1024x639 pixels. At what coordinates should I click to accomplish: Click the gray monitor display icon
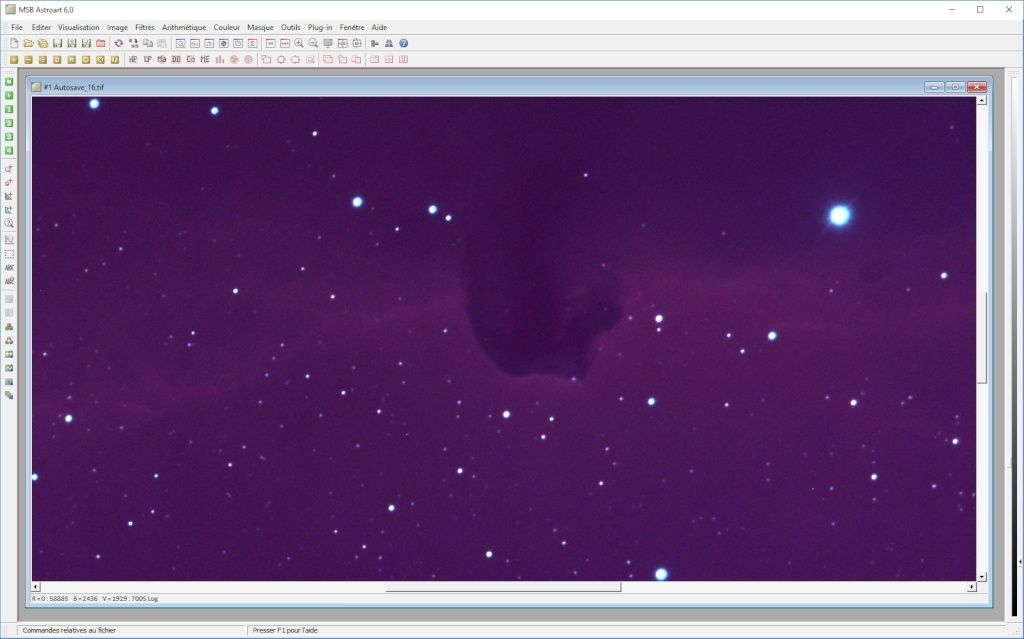[328, 43]
